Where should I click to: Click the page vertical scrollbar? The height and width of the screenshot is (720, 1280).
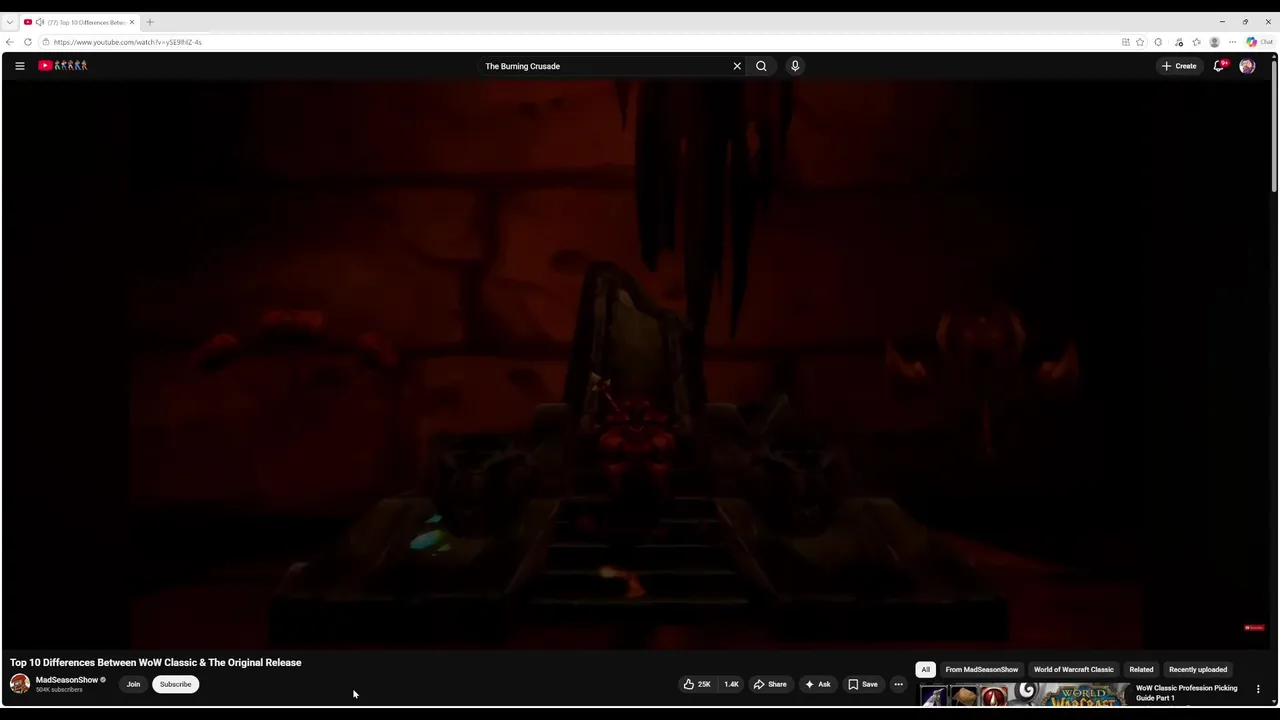[x=1274, y=125]
